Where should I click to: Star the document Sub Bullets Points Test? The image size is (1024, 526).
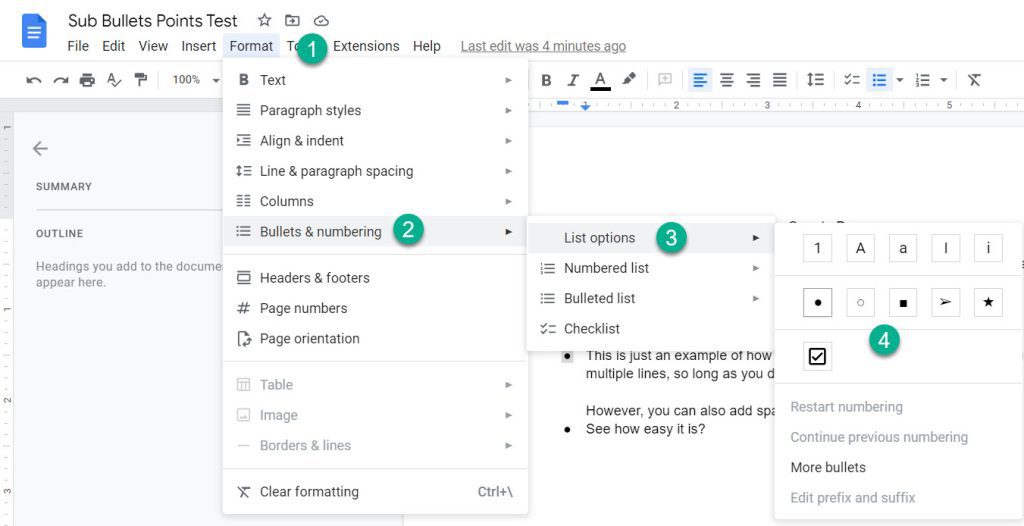264,20
